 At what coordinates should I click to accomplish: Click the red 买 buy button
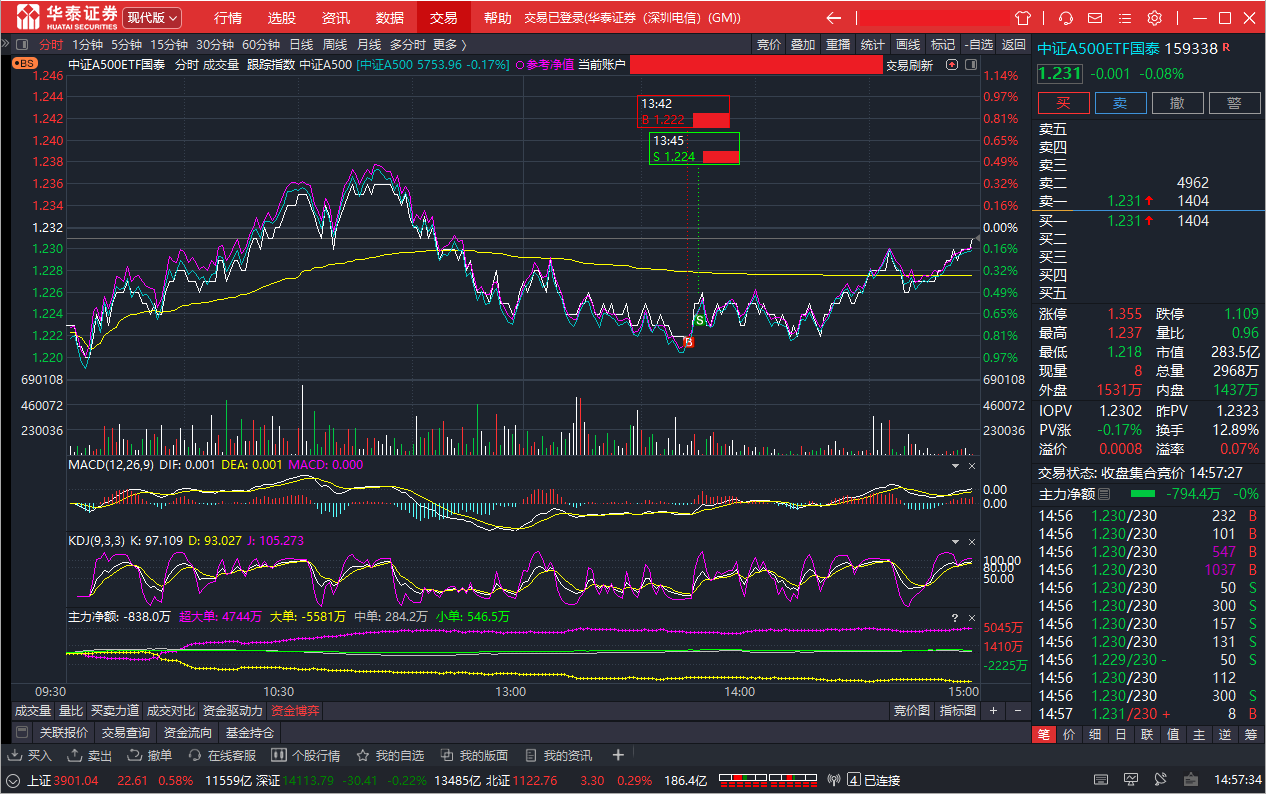(1064, 103)
